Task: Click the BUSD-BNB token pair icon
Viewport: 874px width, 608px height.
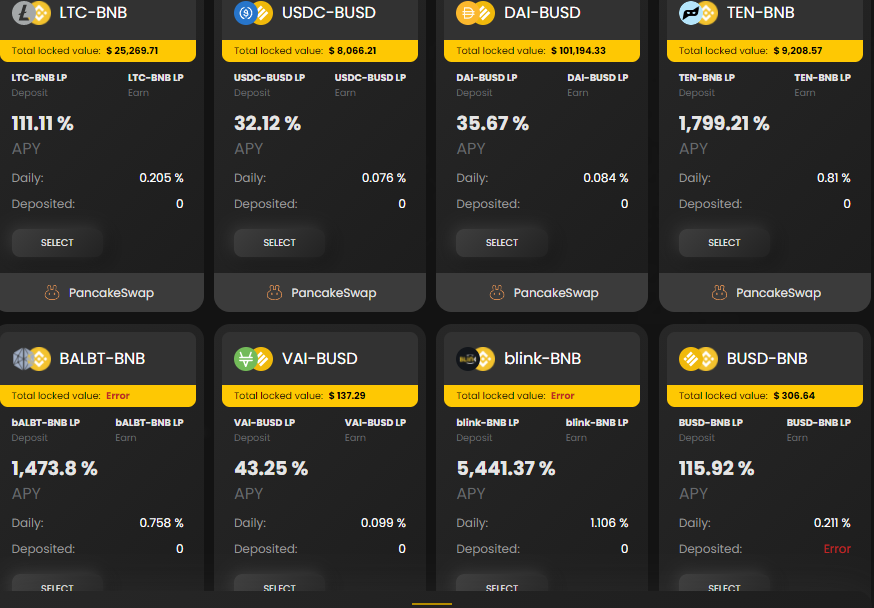Action: (698, 359)
